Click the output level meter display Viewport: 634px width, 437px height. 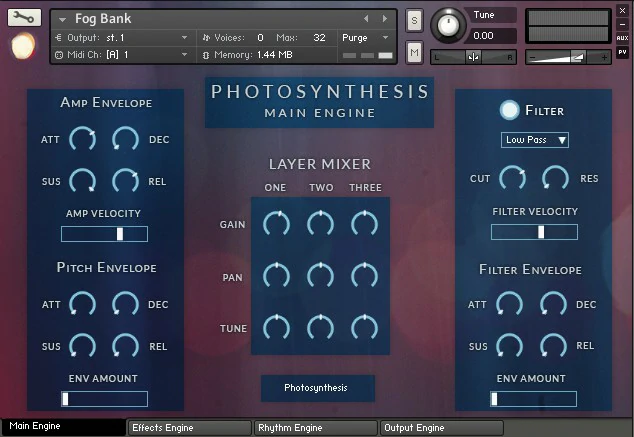(568, 26)
